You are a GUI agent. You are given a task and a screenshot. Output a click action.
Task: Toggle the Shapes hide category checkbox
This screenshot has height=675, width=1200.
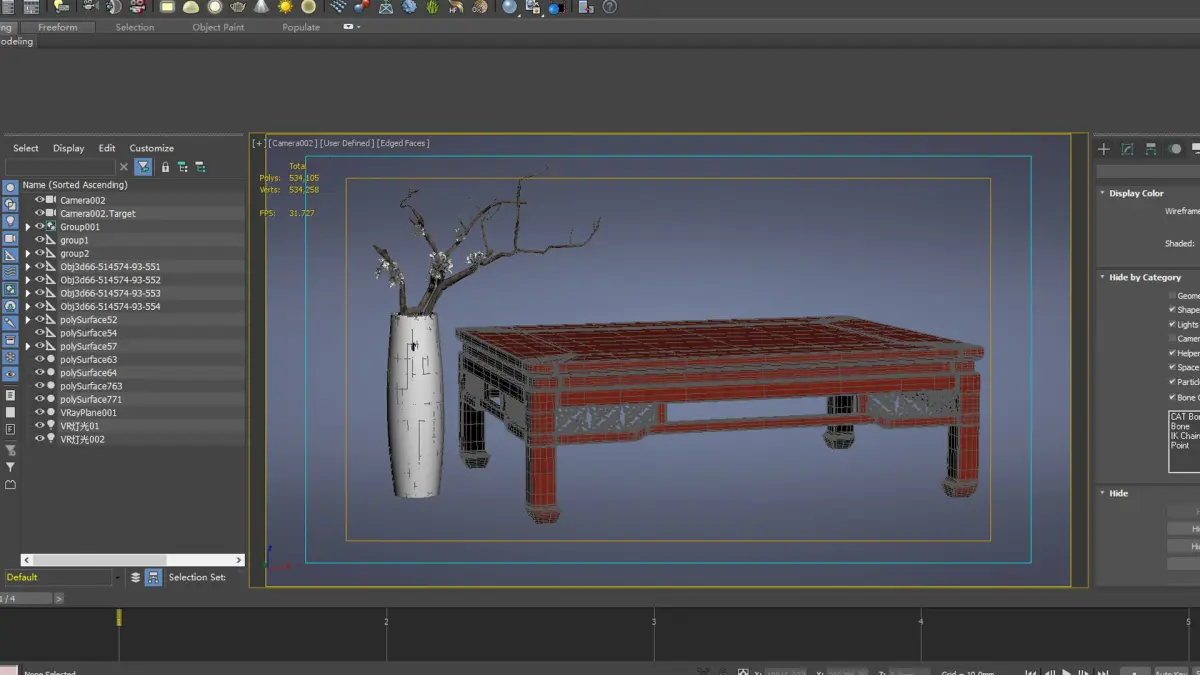click(x=1172, y=310)
